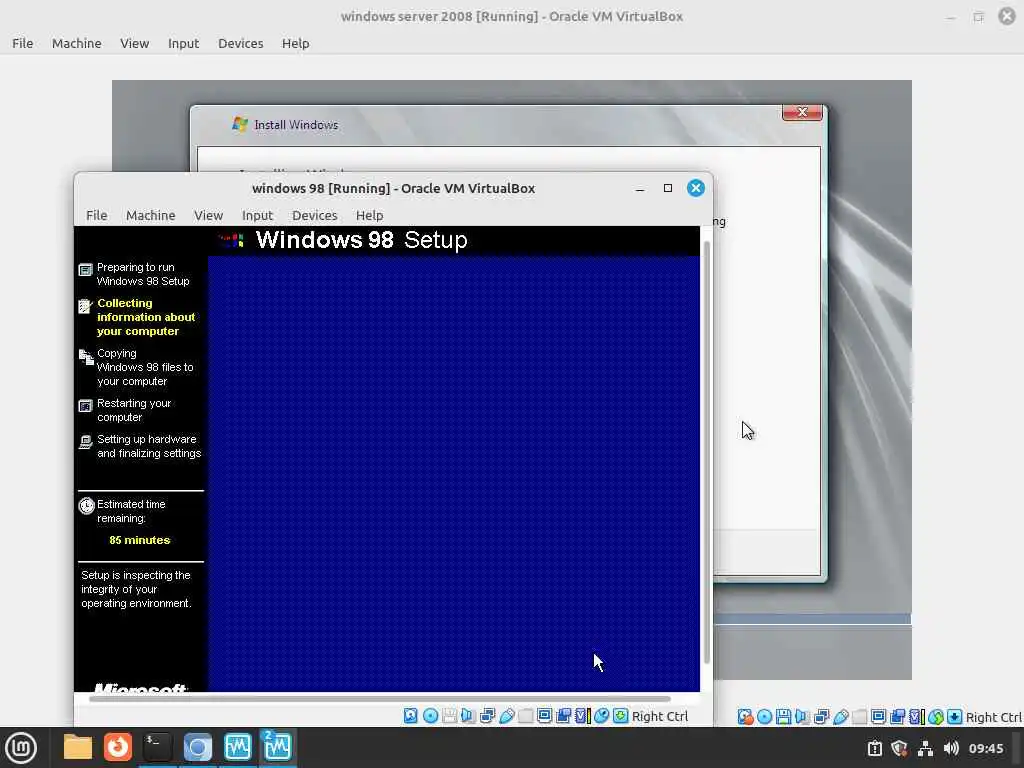Open network connections tray icon
The image size is (1024, 768).
coord(925,748)
